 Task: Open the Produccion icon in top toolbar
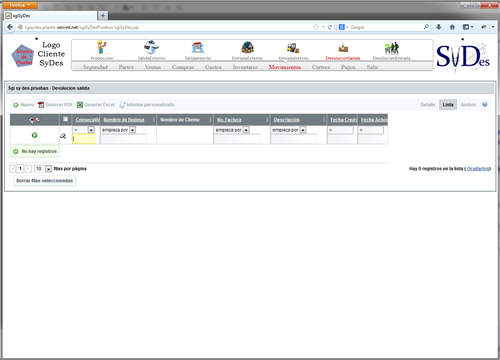click(101, 47)
